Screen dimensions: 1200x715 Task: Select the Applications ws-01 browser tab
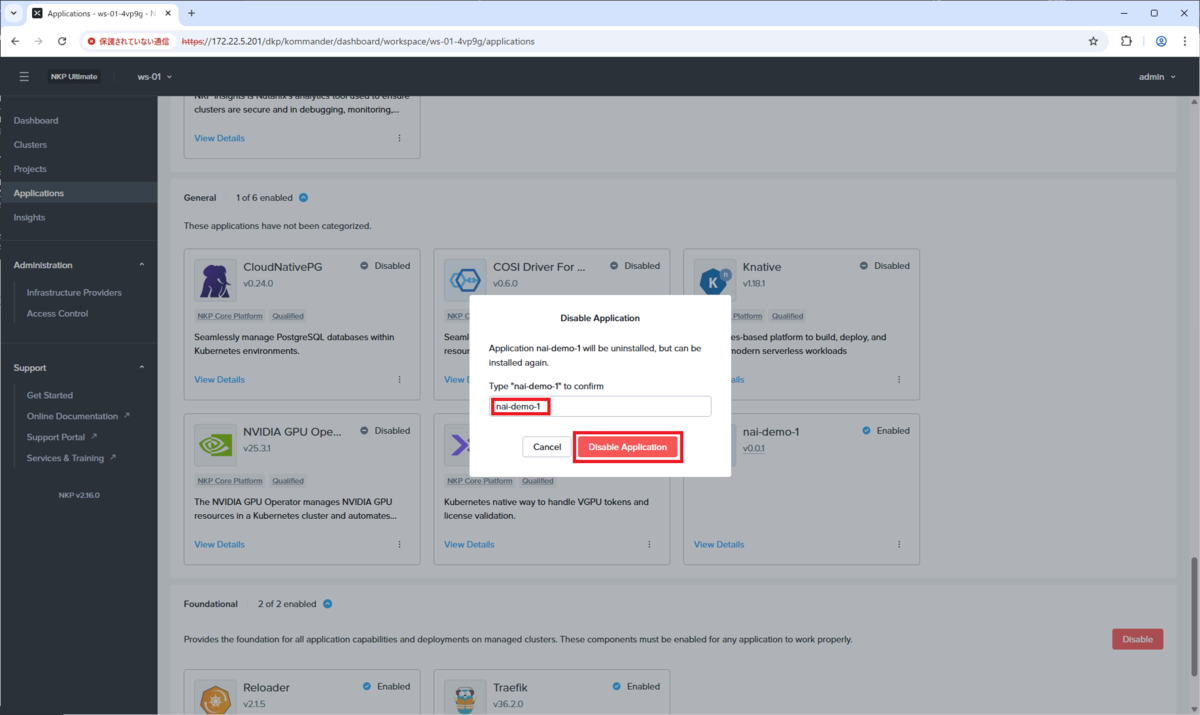coord(100,13)
